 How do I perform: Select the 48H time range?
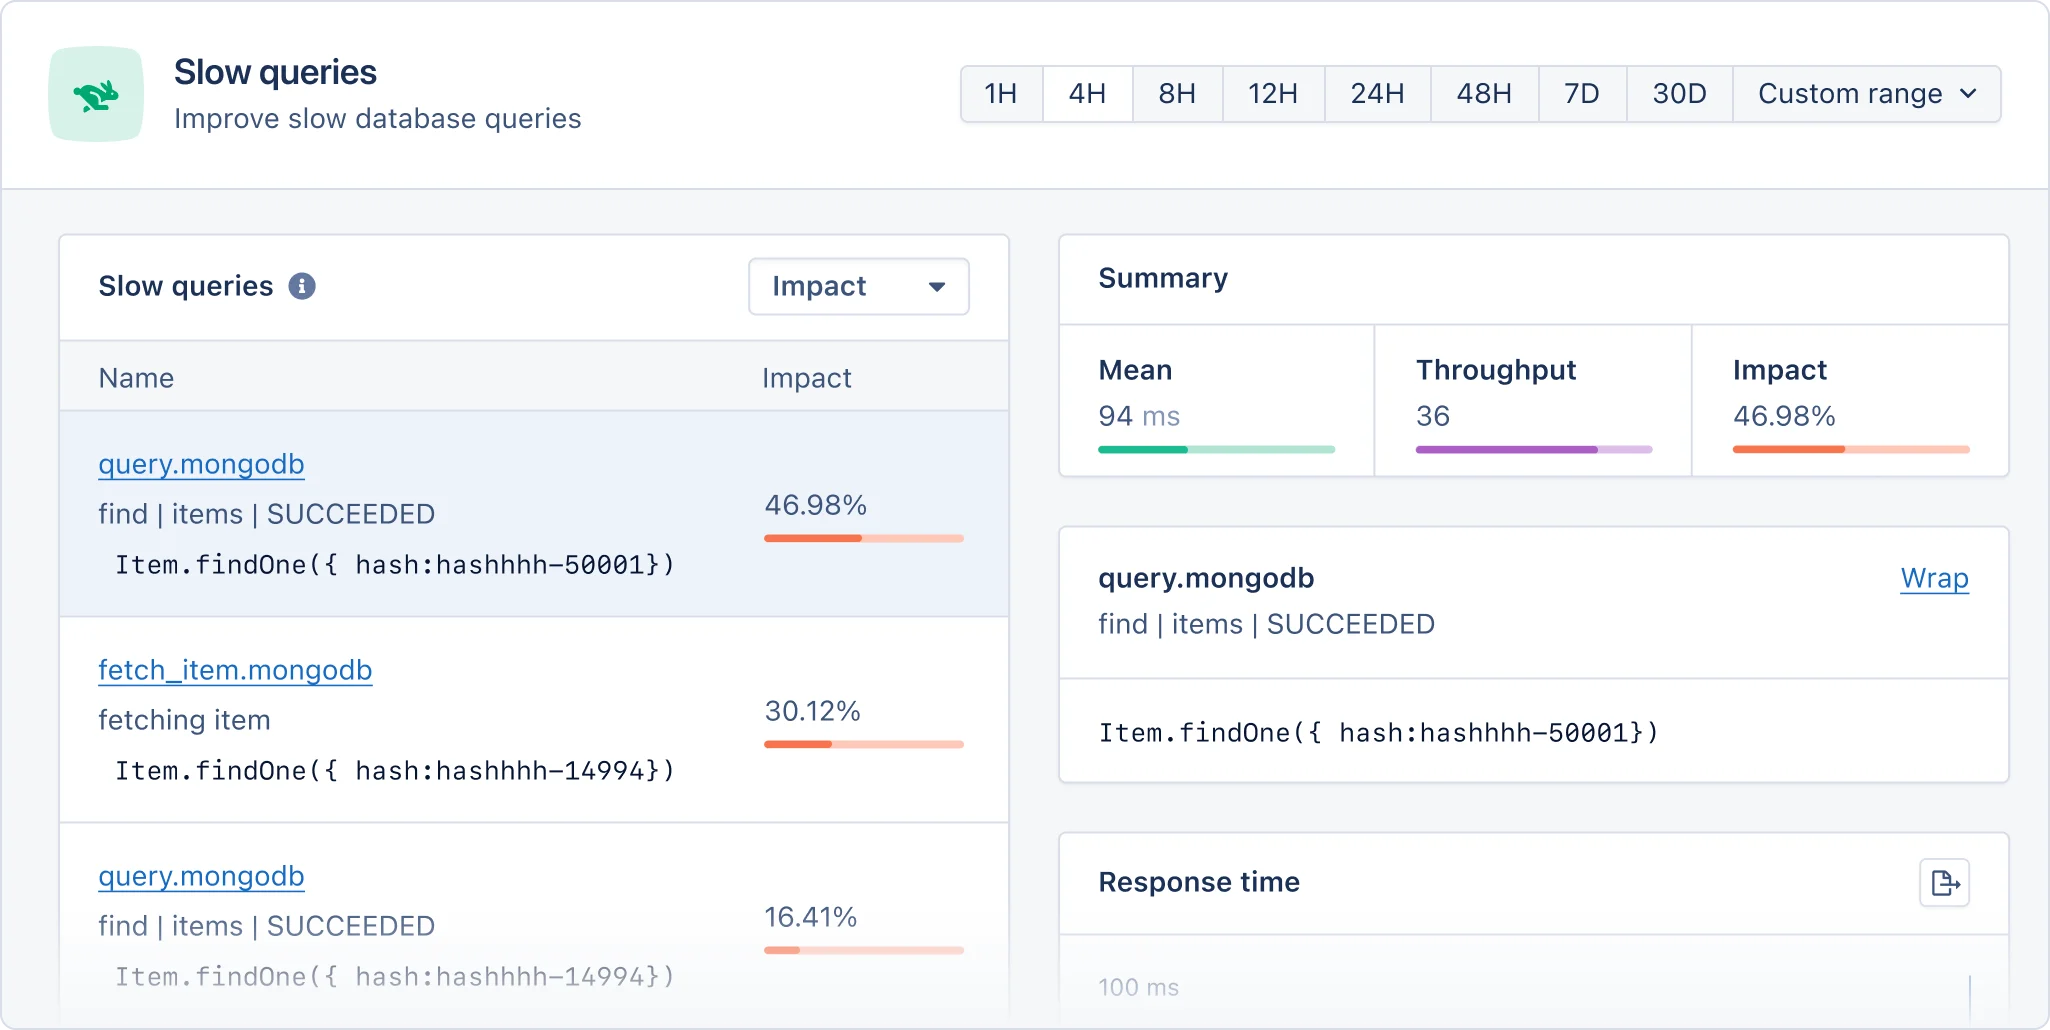point(1484,94)
